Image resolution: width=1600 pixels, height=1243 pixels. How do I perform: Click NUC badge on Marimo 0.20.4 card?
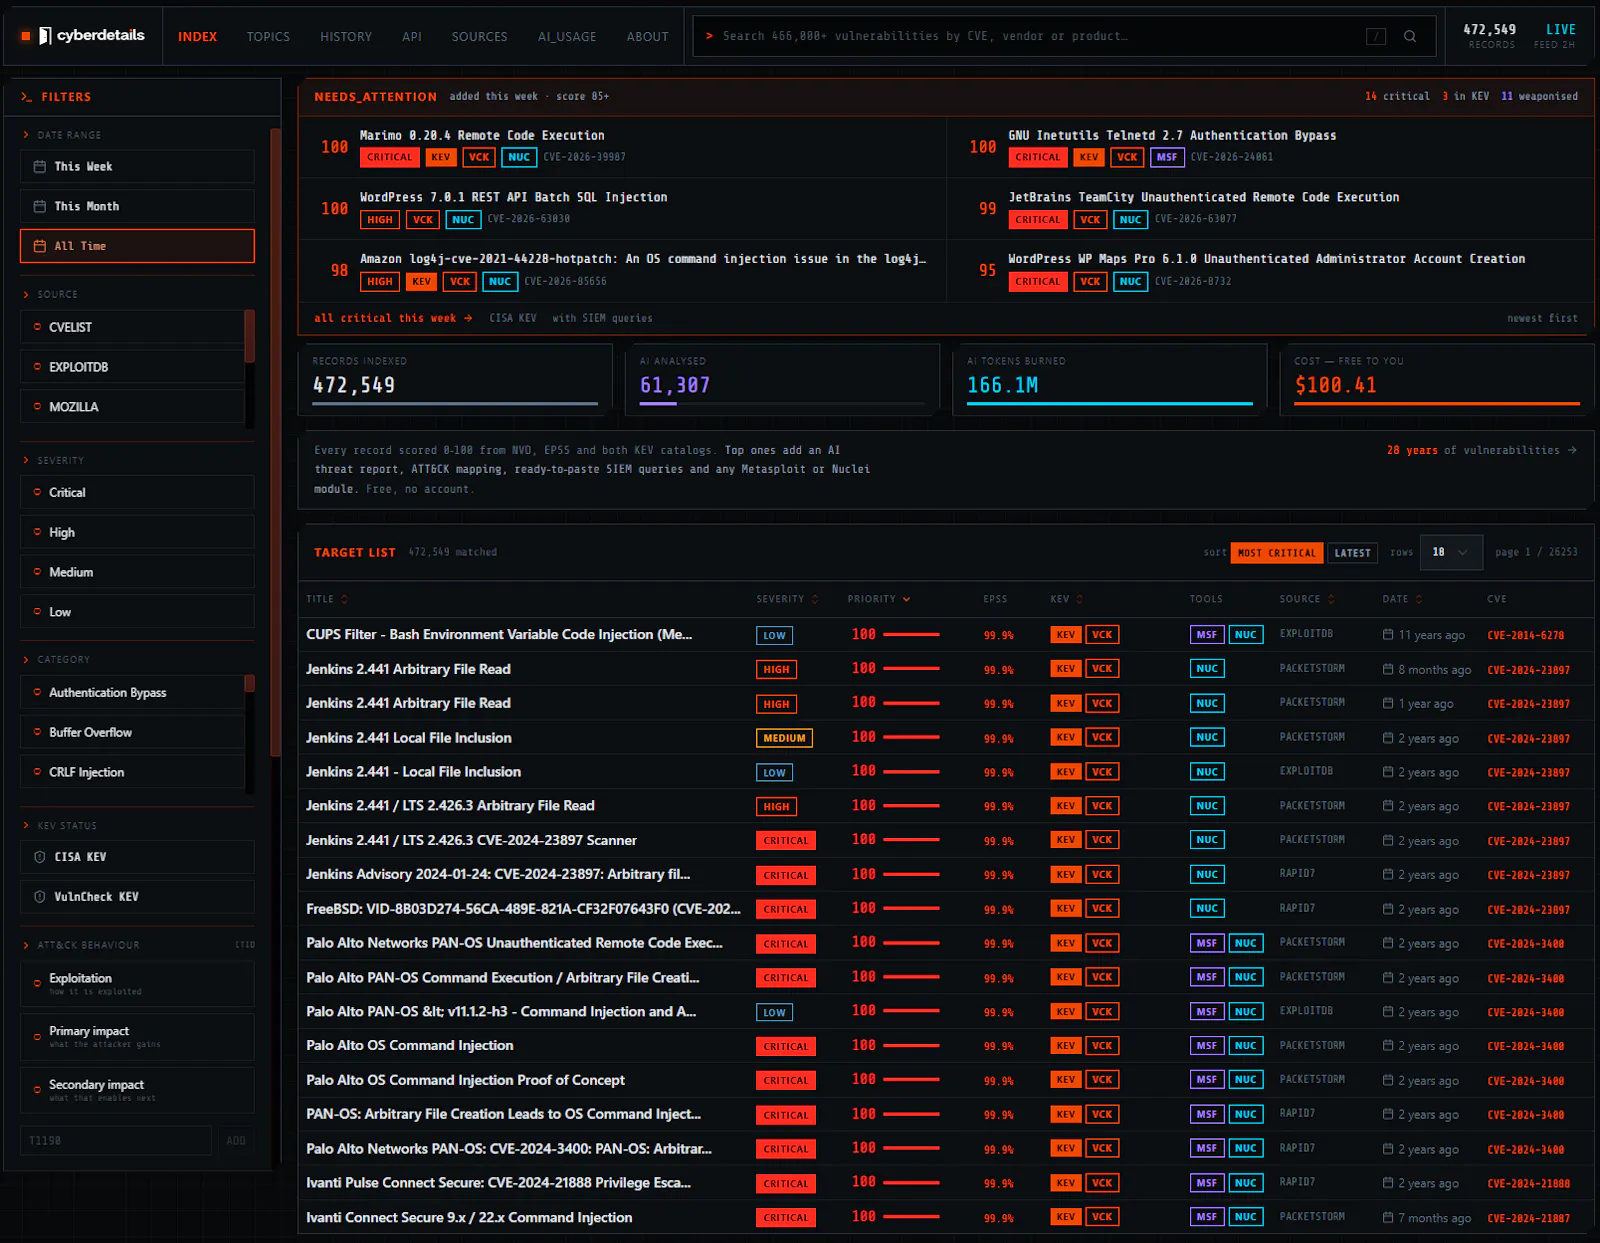click(519, 157)
